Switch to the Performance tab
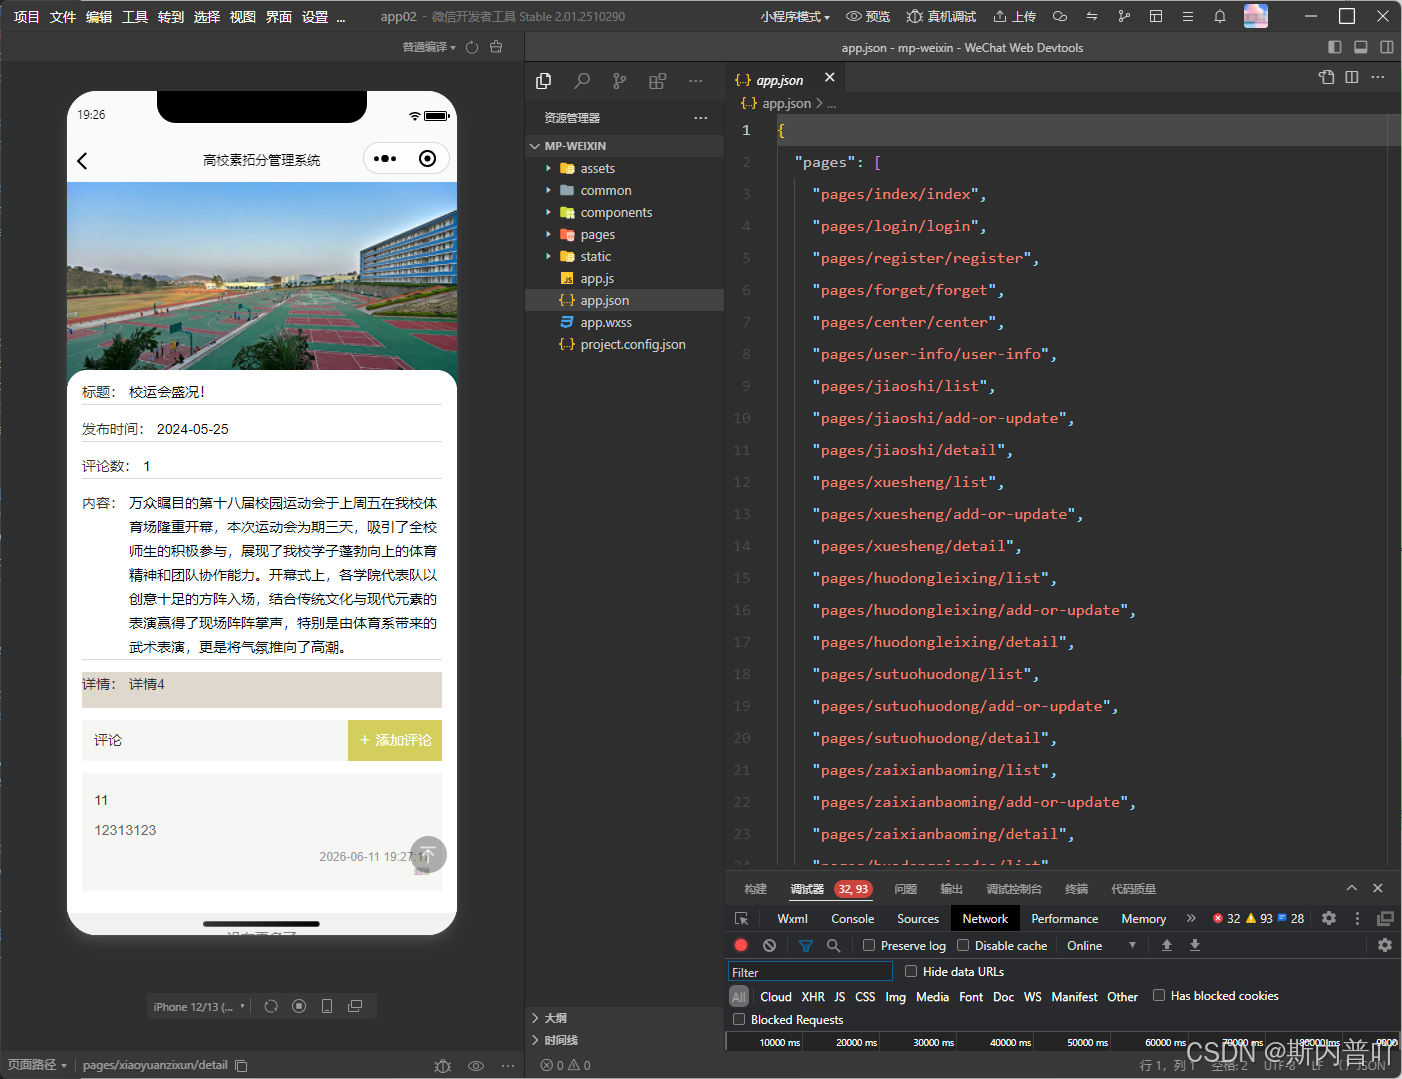The width and height of the screenshot is (1402, 1079). click(1065, 918)
